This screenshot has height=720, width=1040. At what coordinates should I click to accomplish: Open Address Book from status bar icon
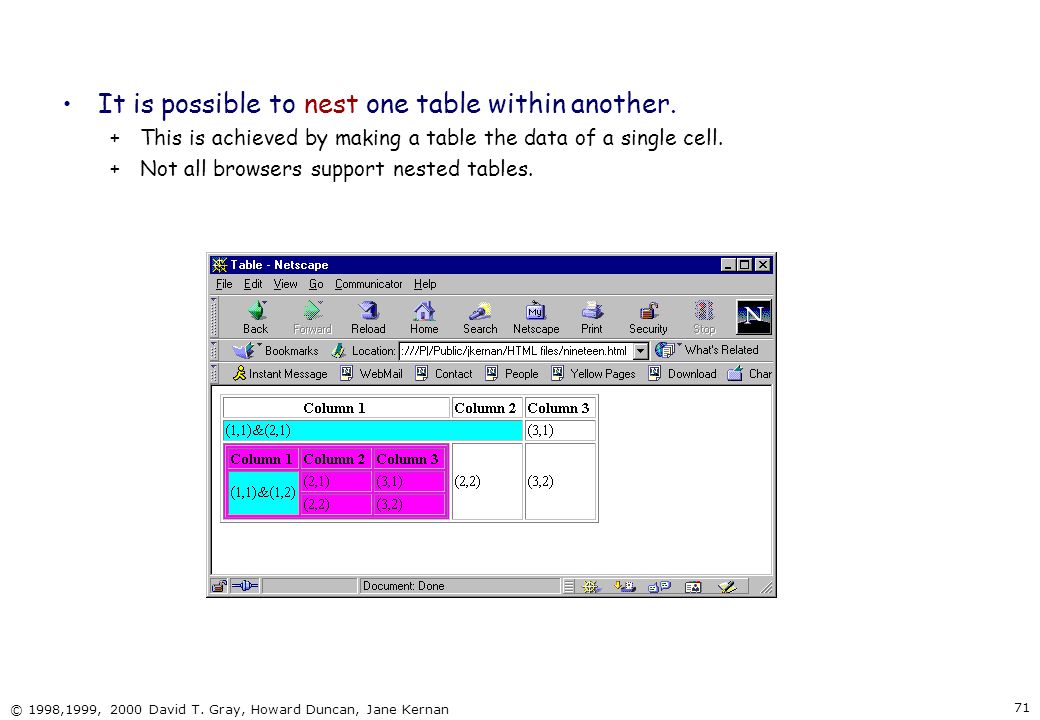[693, 586]
